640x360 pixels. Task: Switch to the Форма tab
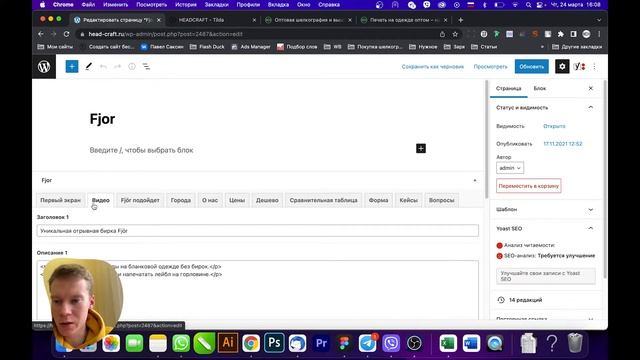pyautogui.click(x=378, y=200)
